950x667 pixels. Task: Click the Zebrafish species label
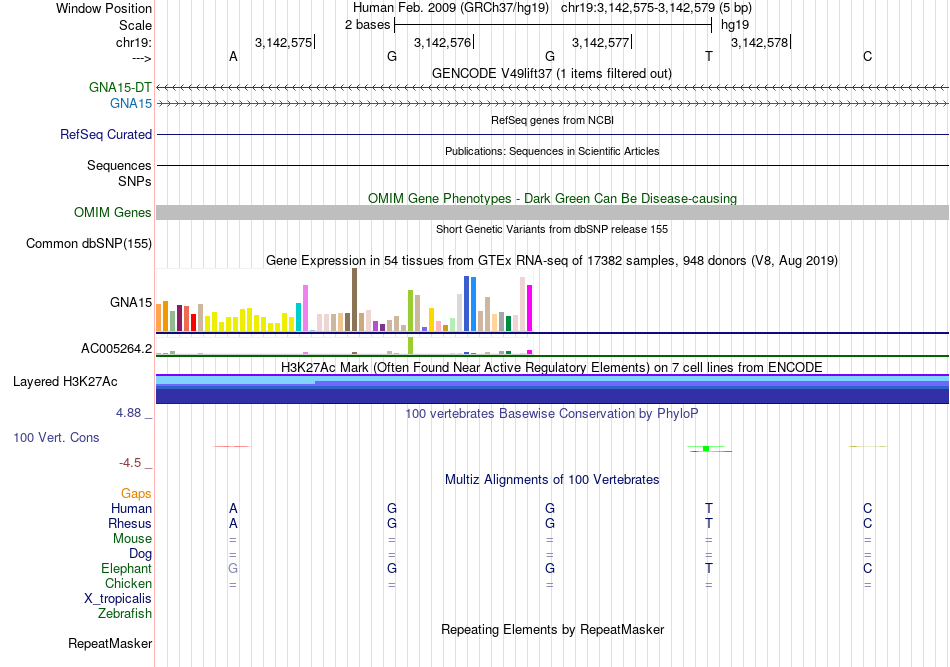pos(125,613)
